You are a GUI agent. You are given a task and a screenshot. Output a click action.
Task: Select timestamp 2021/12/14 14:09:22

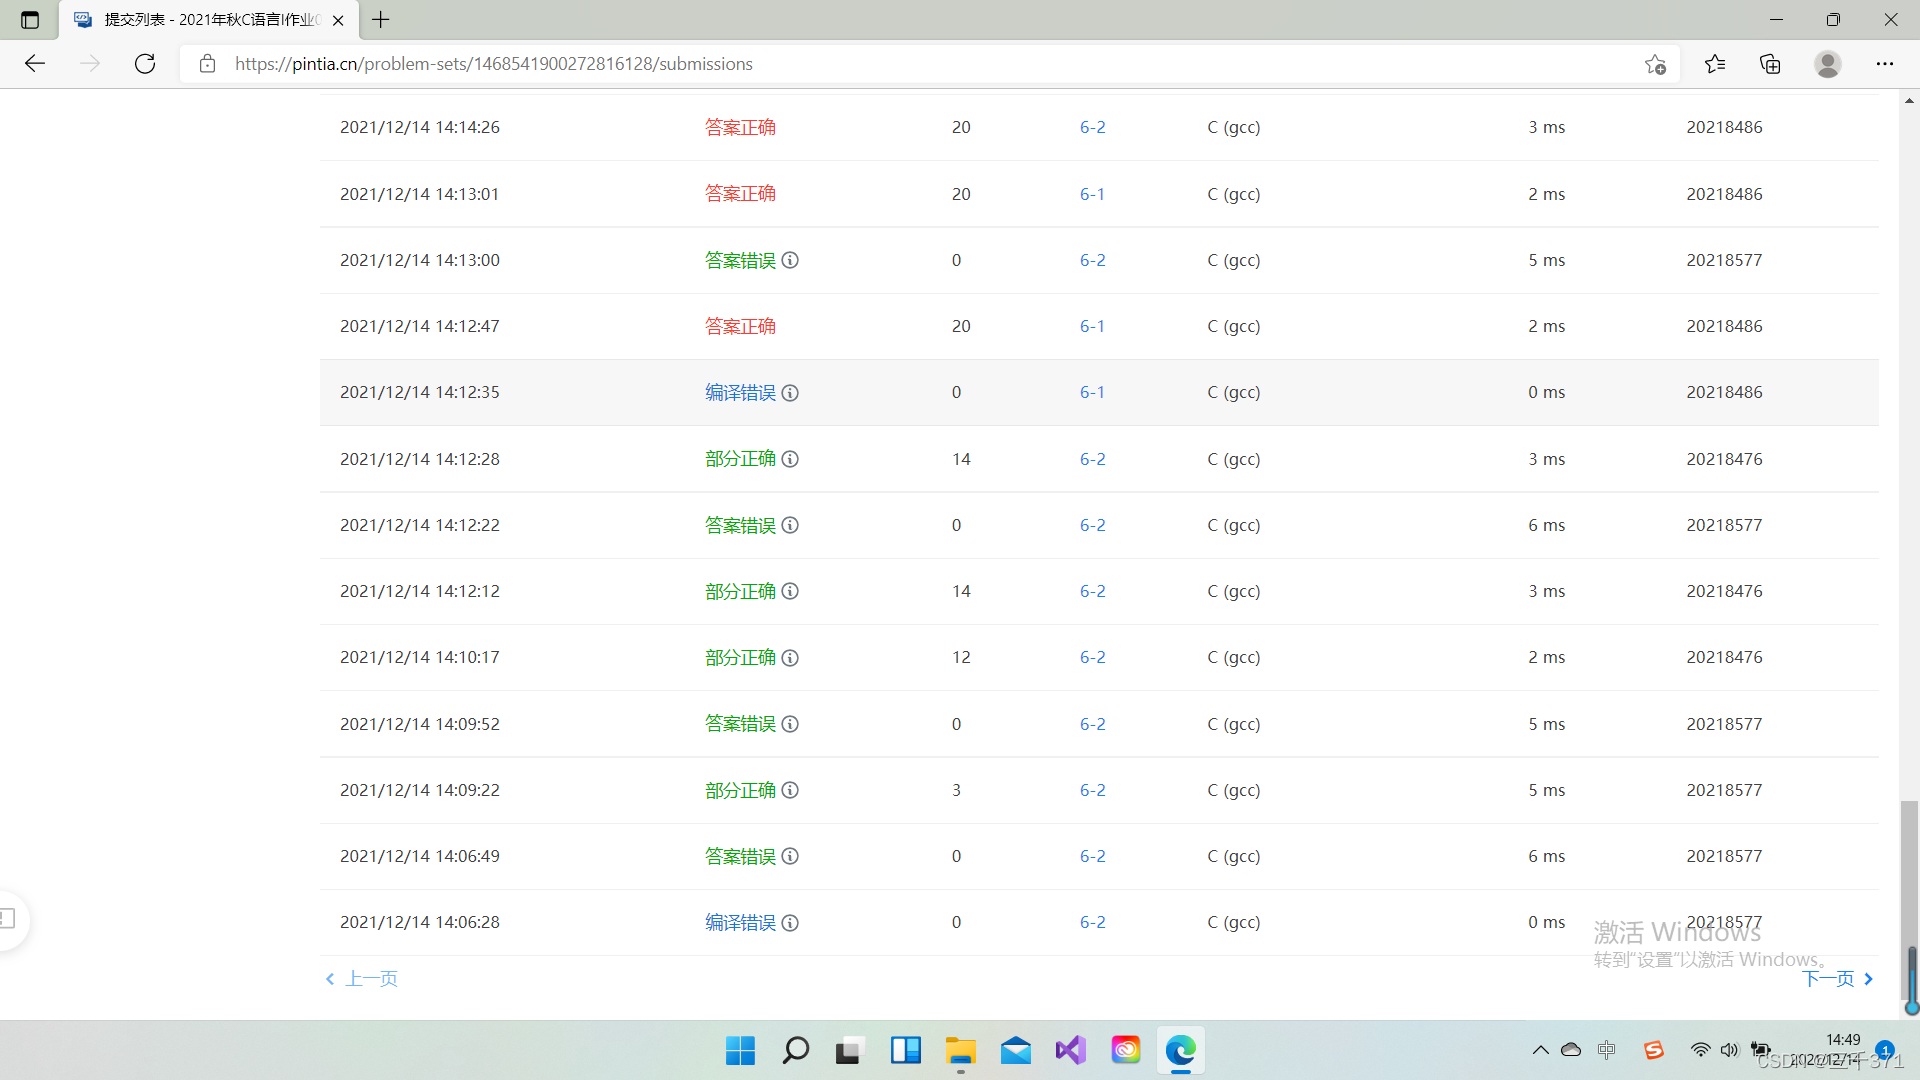[420, 790]
